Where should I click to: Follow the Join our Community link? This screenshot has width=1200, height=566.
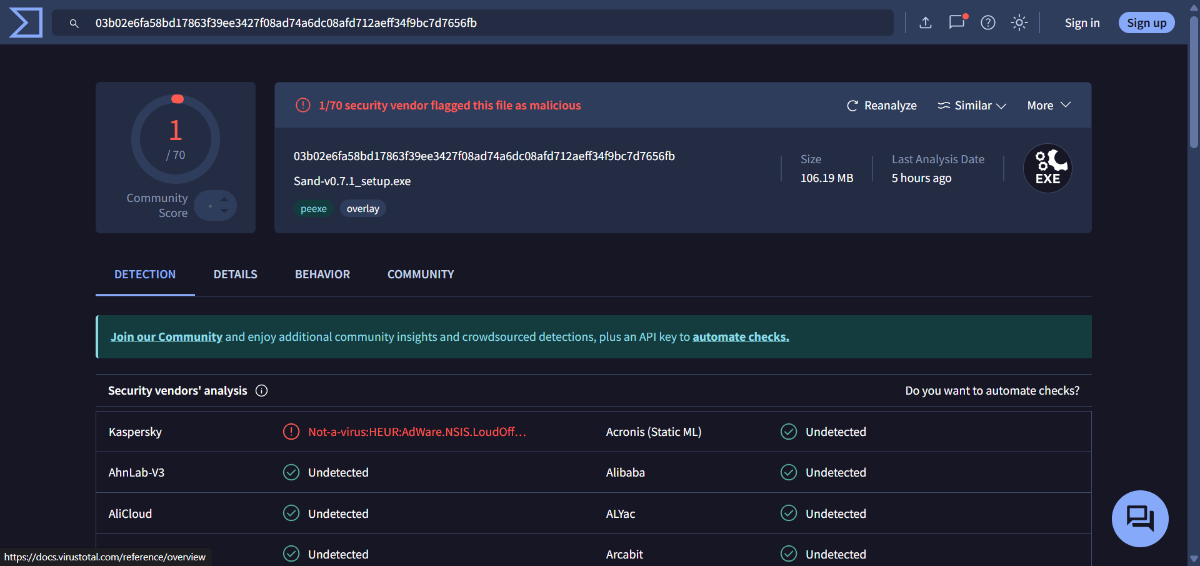click(x=166, y=337)
